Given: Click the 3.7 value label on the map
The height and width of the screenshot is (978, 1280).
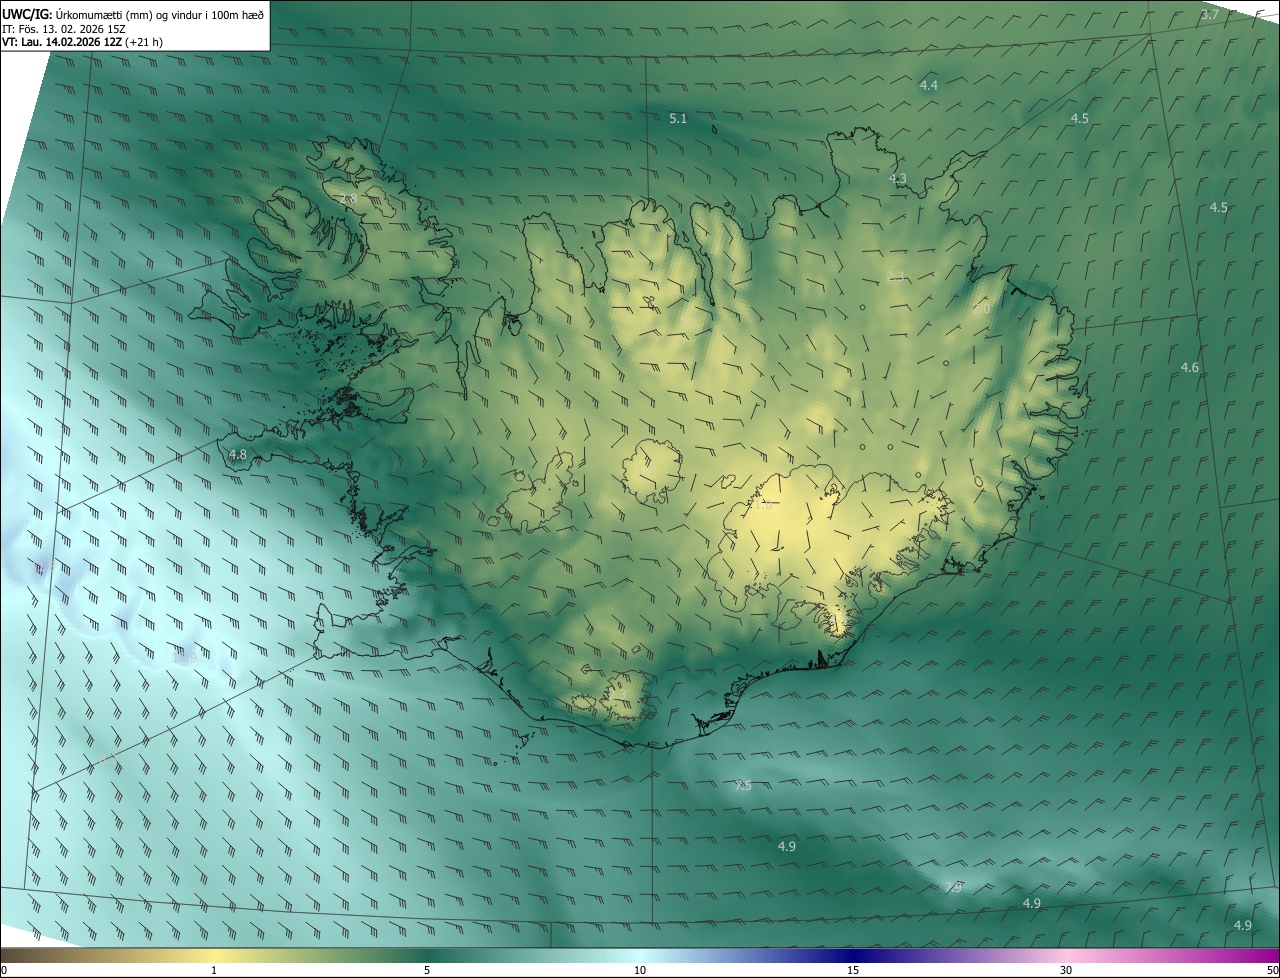Looking at the screenshot, I should click(1209, 15).
